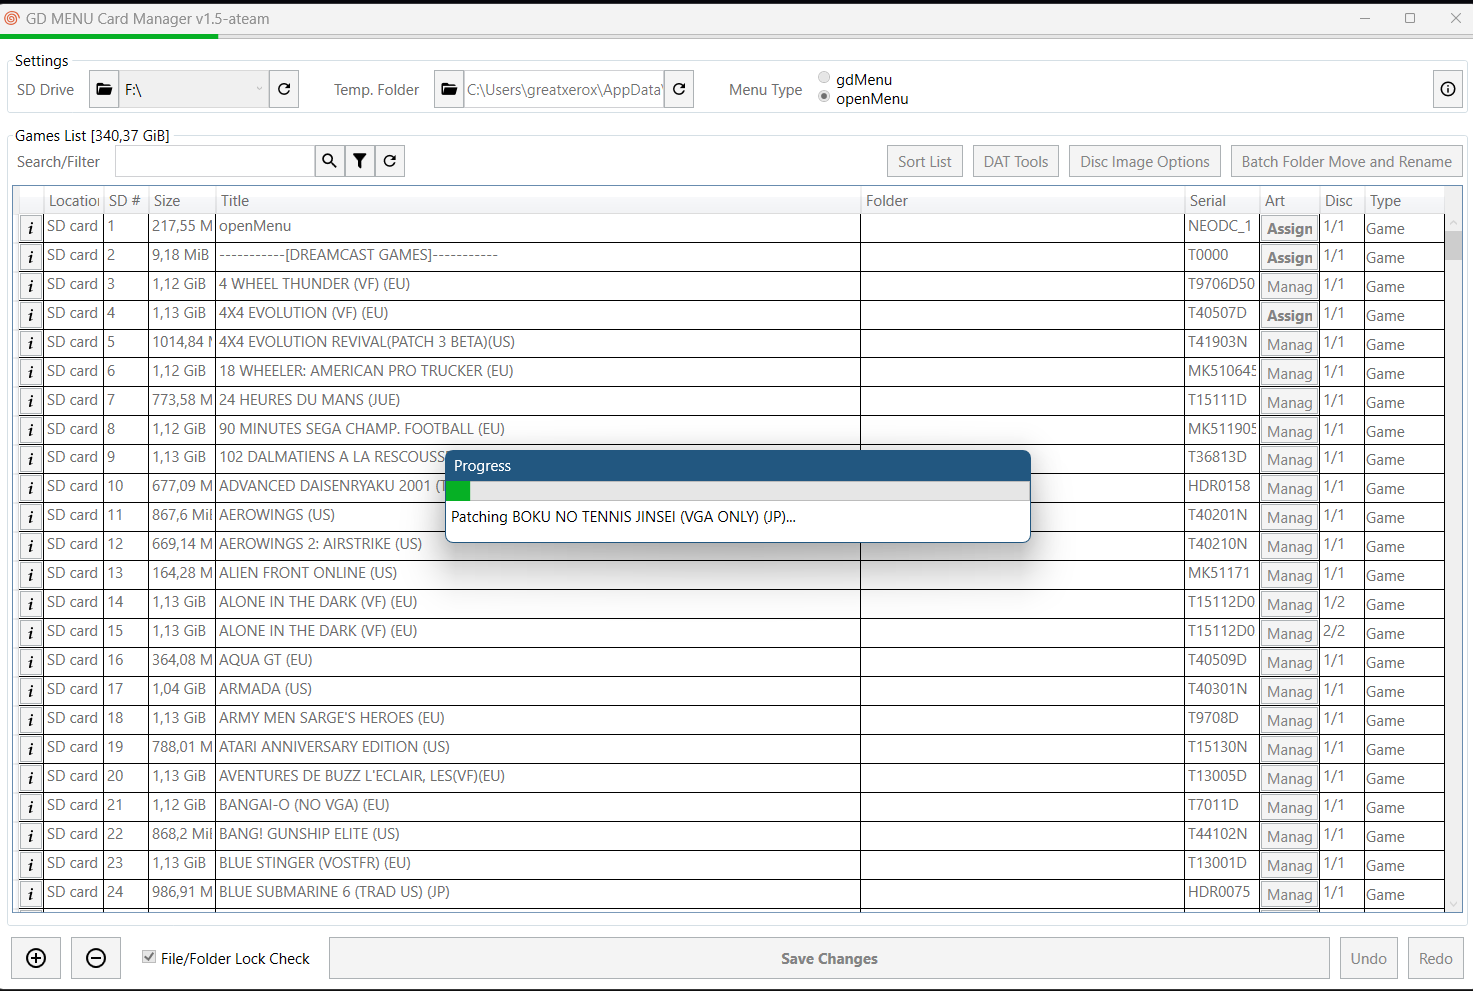Image resolution: width=1473 pixels, height=991 pixels.
Task: Click the filter funnel icon
Action: pyautogui.click(x=360, y=161)
